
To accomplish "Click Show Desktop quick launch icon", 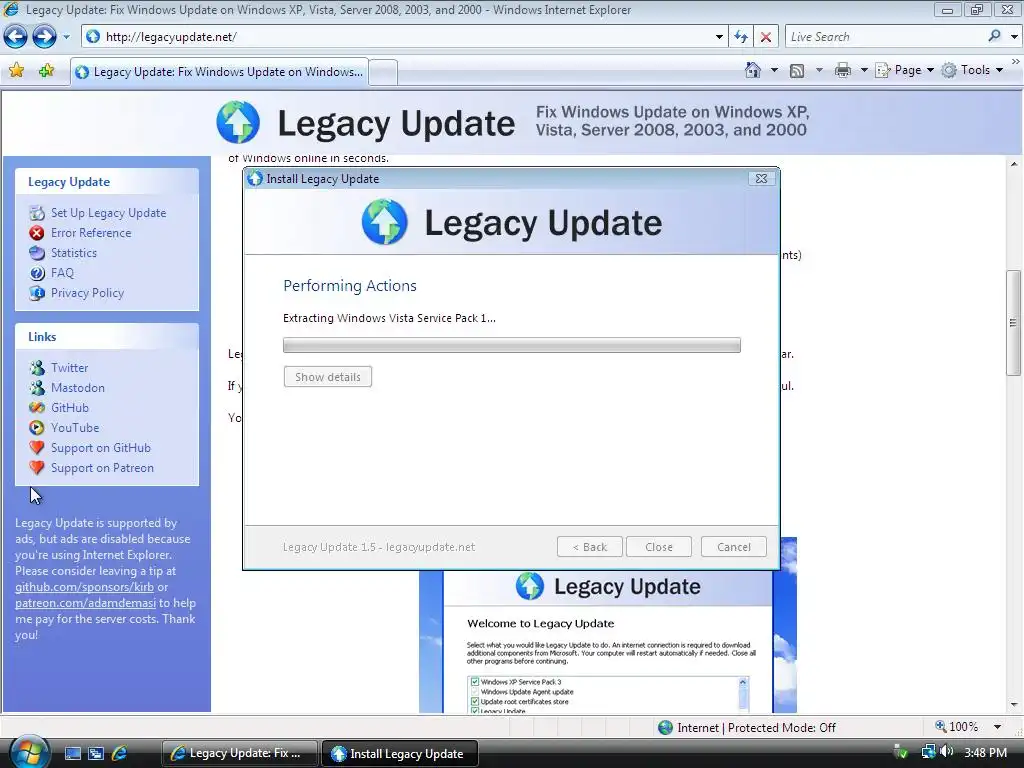I will tap(72, 753).
